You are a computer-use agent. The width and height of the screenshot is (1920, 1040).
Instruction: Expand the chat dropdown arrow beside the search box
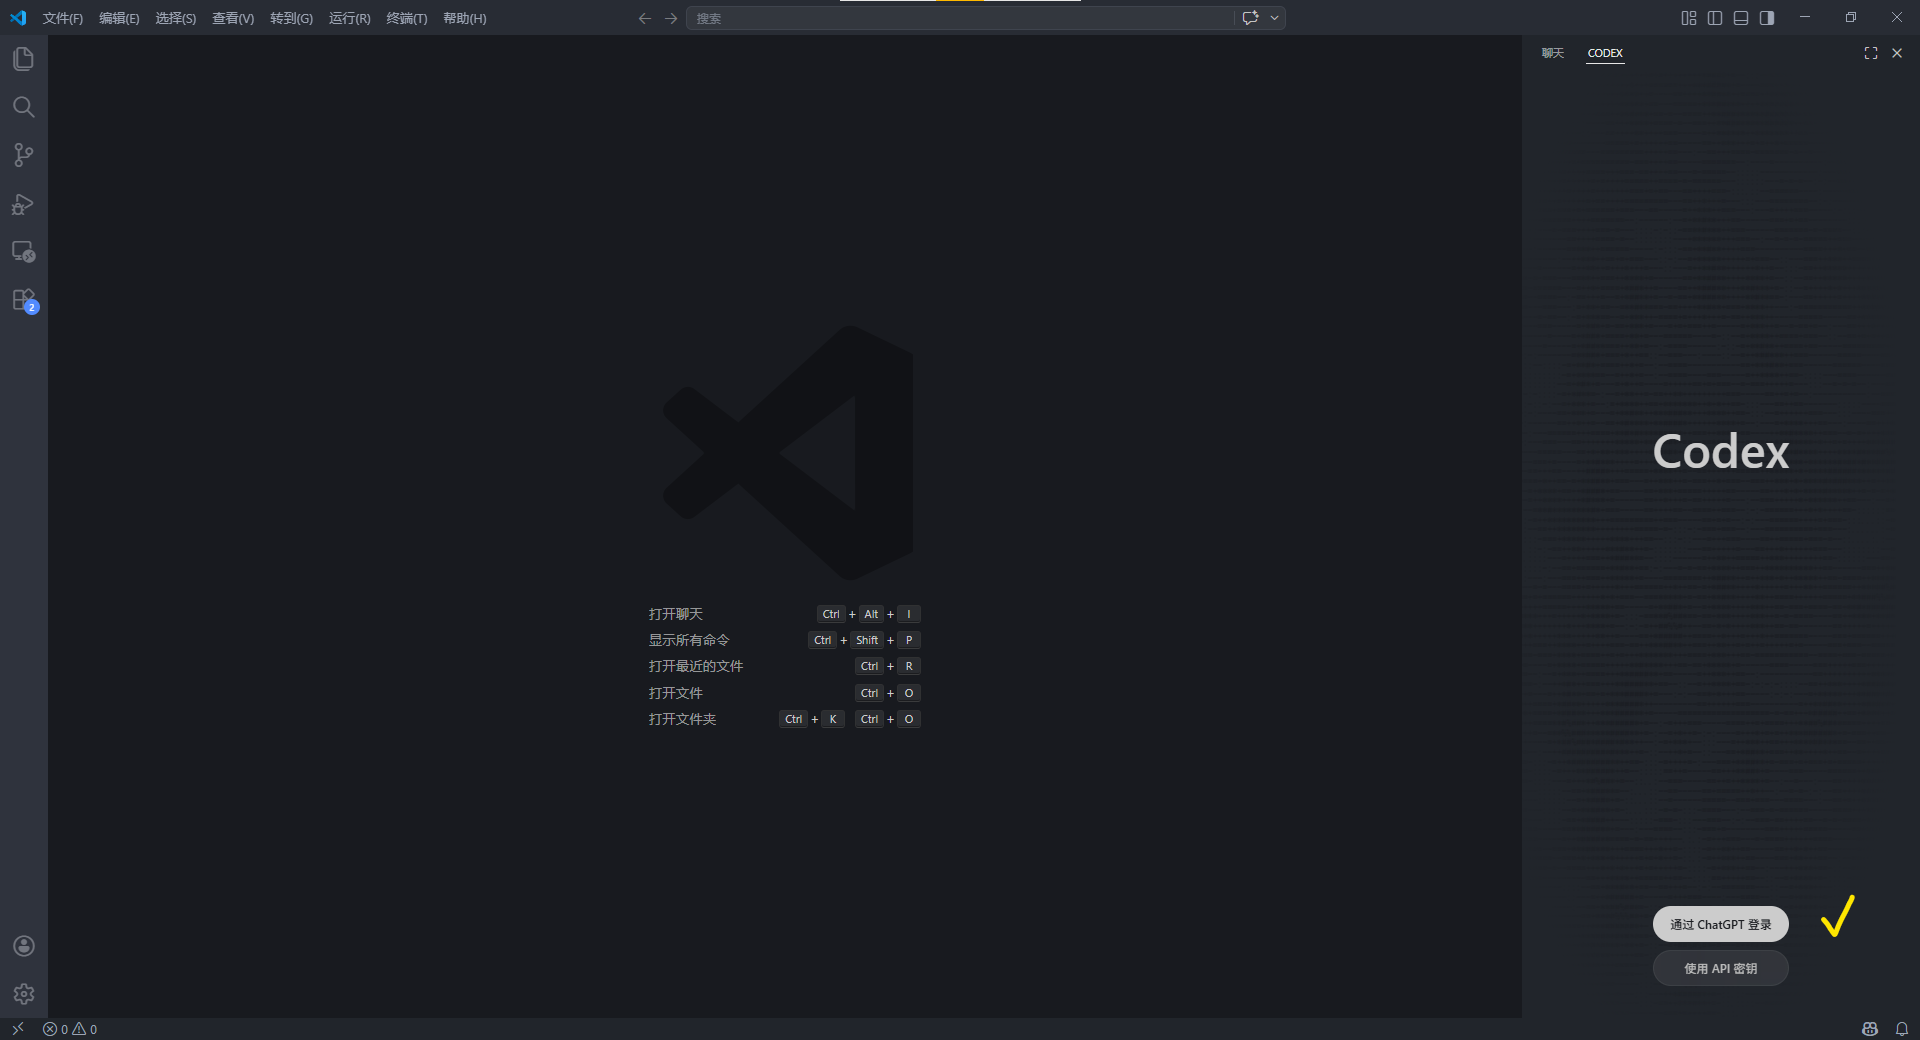pos(1275,18)
